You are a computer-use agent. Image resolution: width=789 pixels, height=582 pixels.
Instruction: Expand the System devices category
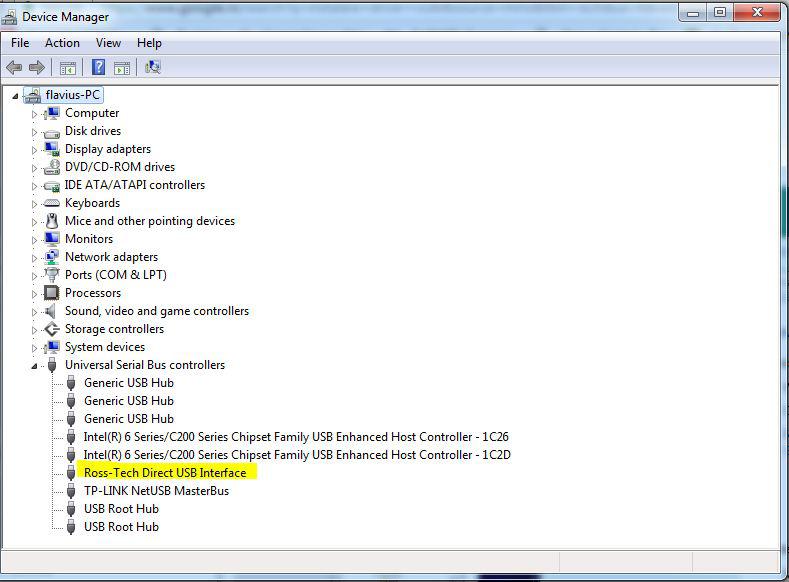pyautogui.click(x=34, y=348)
